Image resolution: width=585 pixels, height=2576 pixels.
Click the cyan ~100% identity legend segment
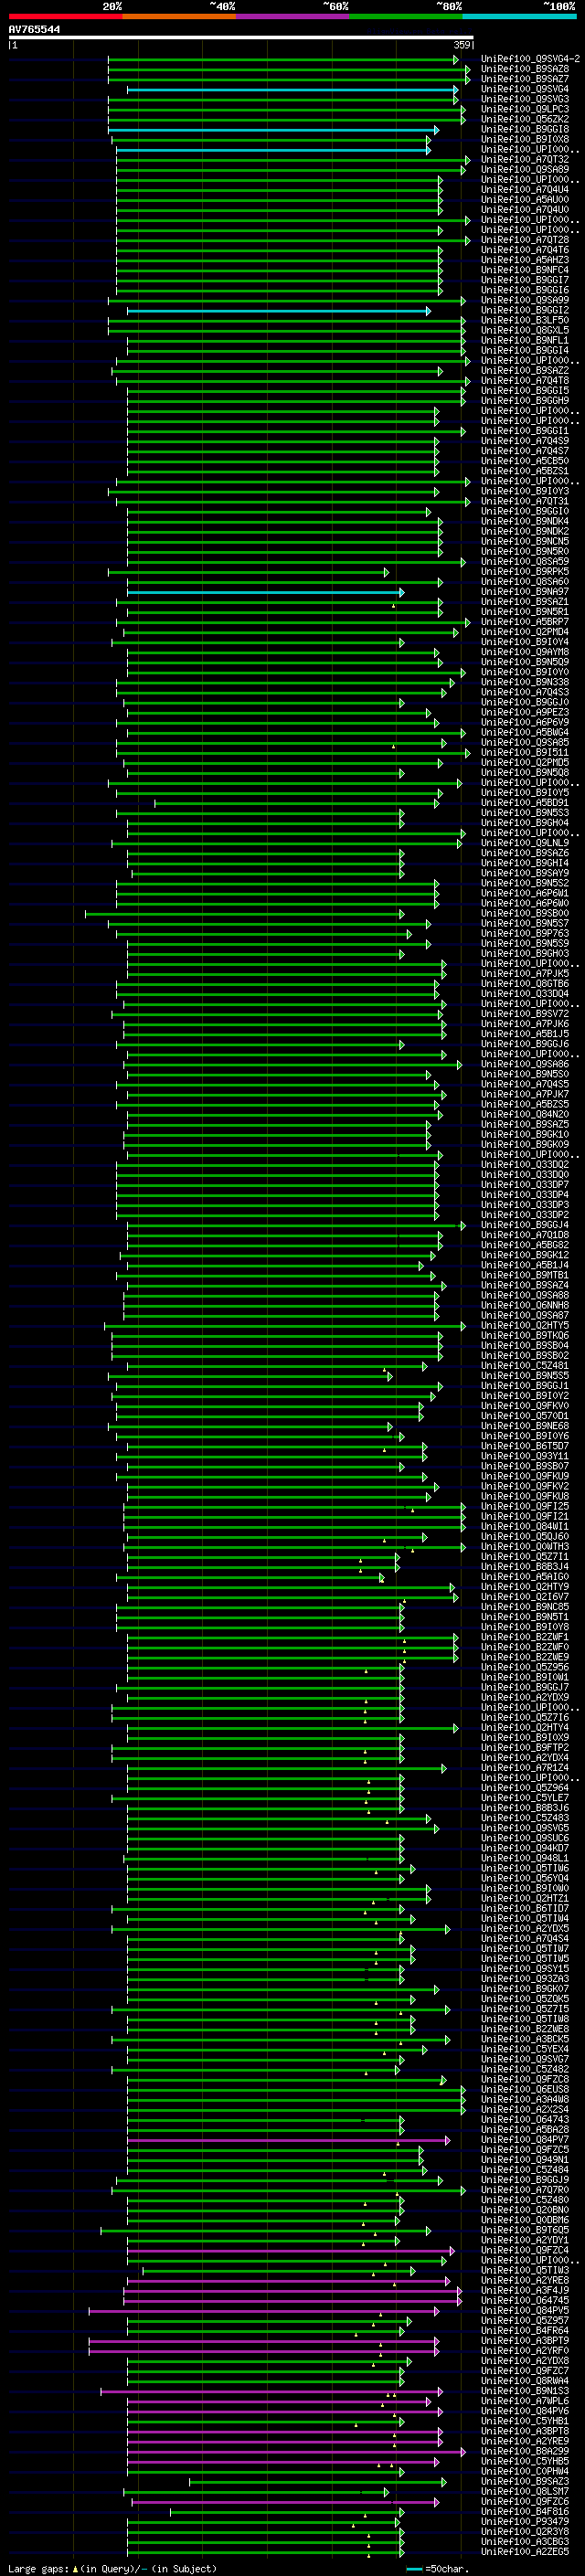pyautogui.click(x=519, y=16)
